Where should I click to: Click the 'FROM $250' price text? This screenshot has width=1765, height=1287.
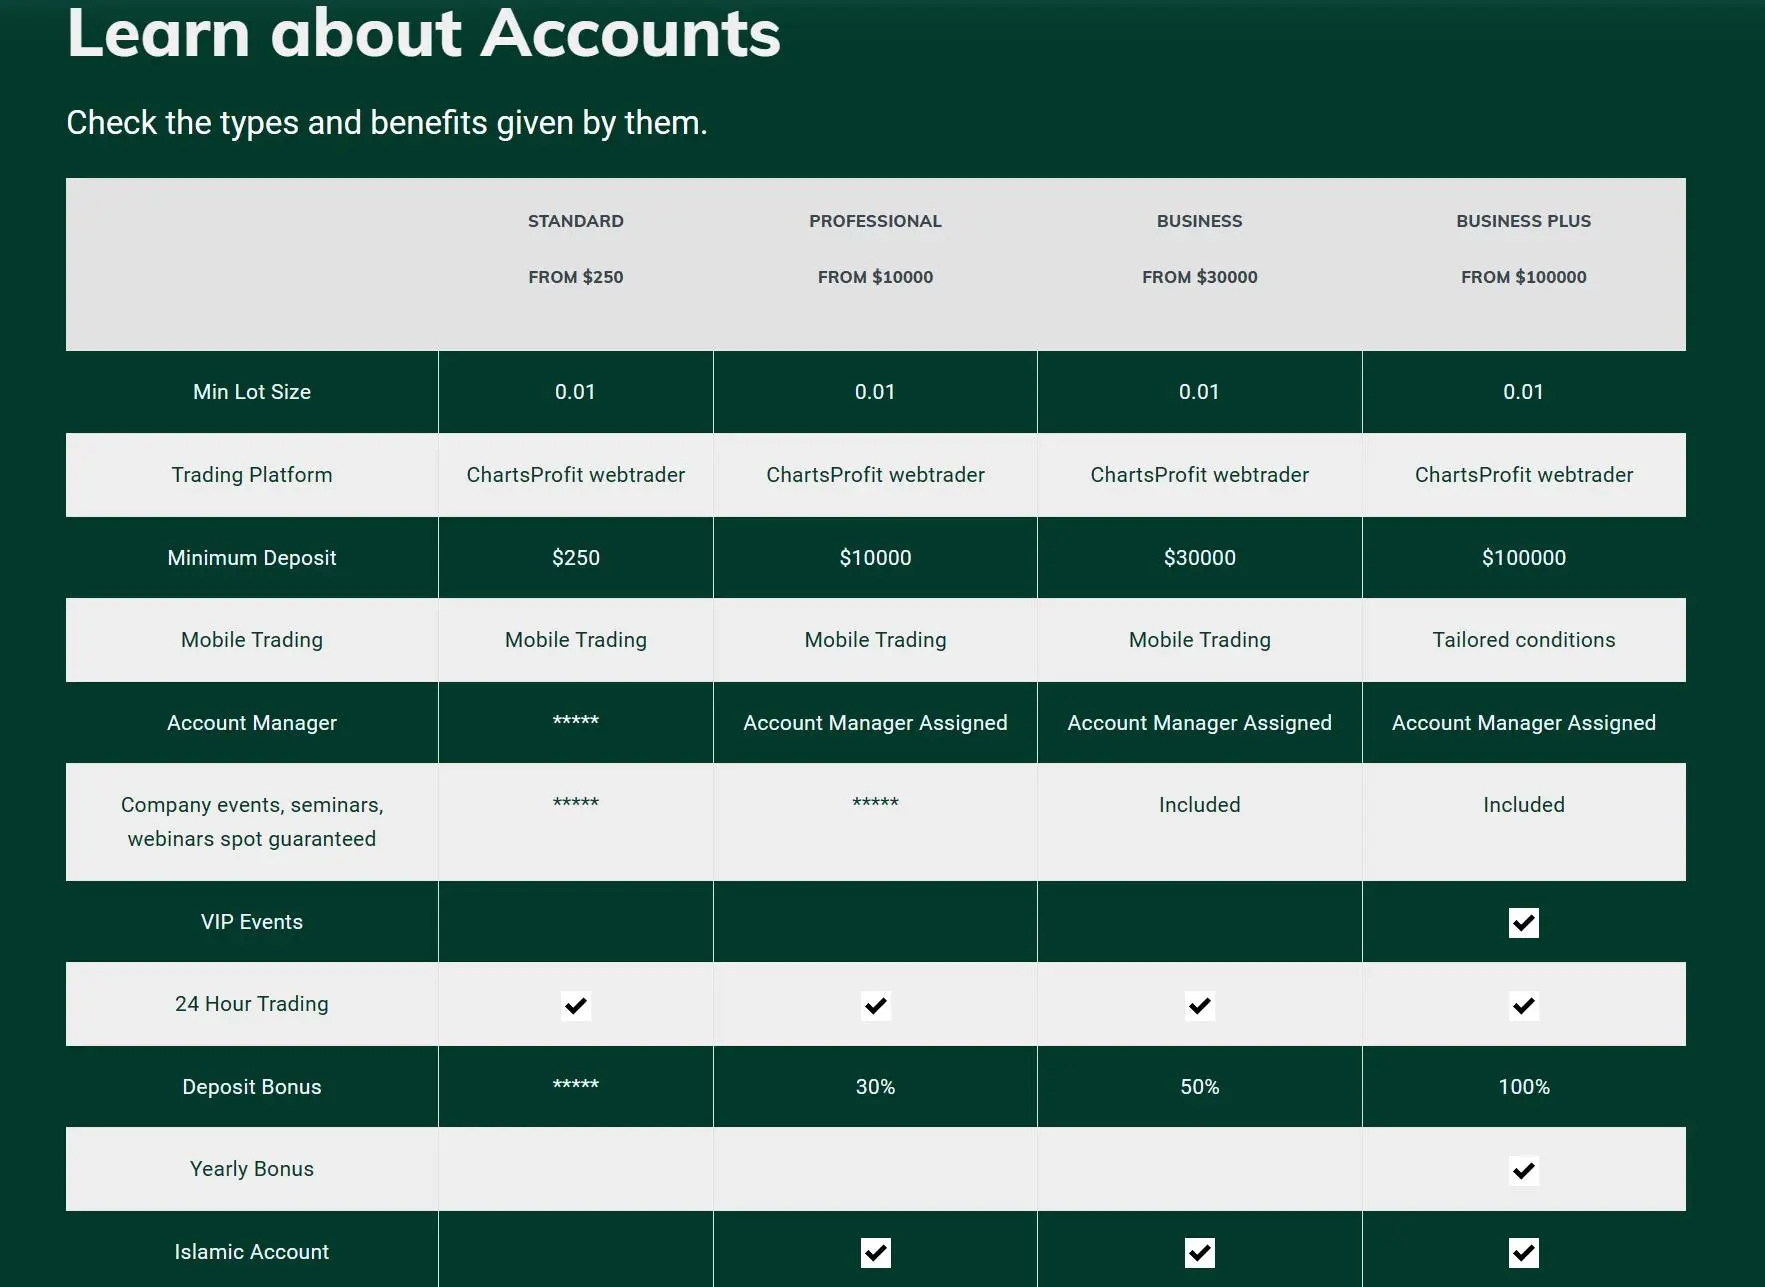[x=575, y=277]
